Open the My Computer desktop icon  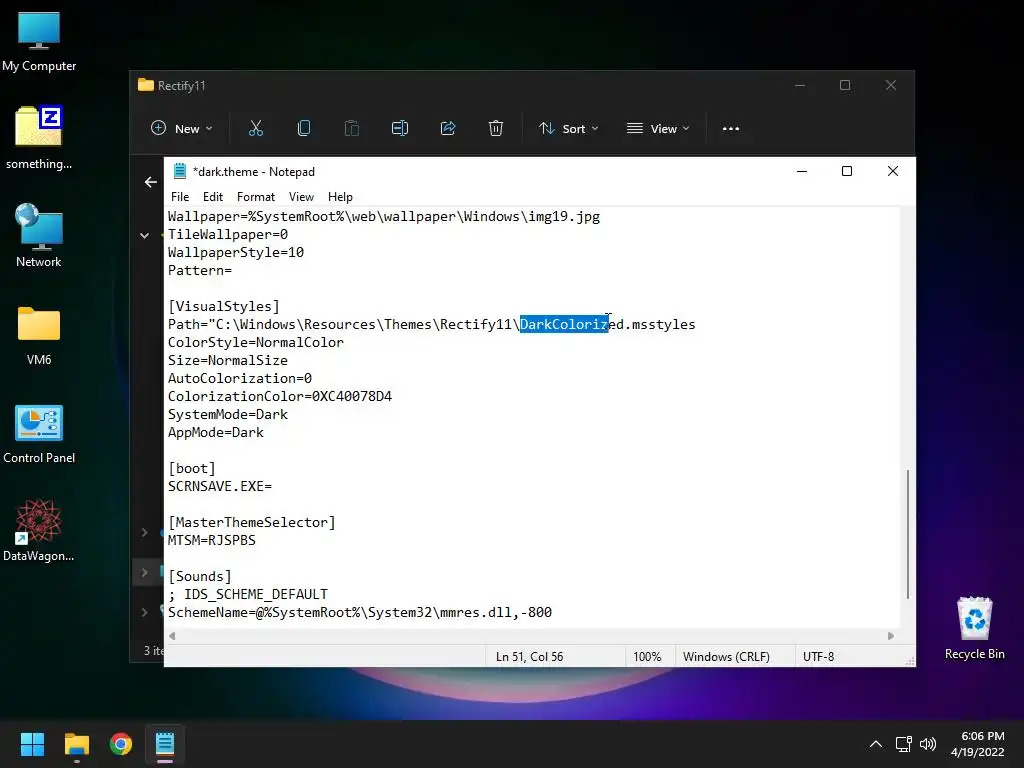(x=39, y=41)
